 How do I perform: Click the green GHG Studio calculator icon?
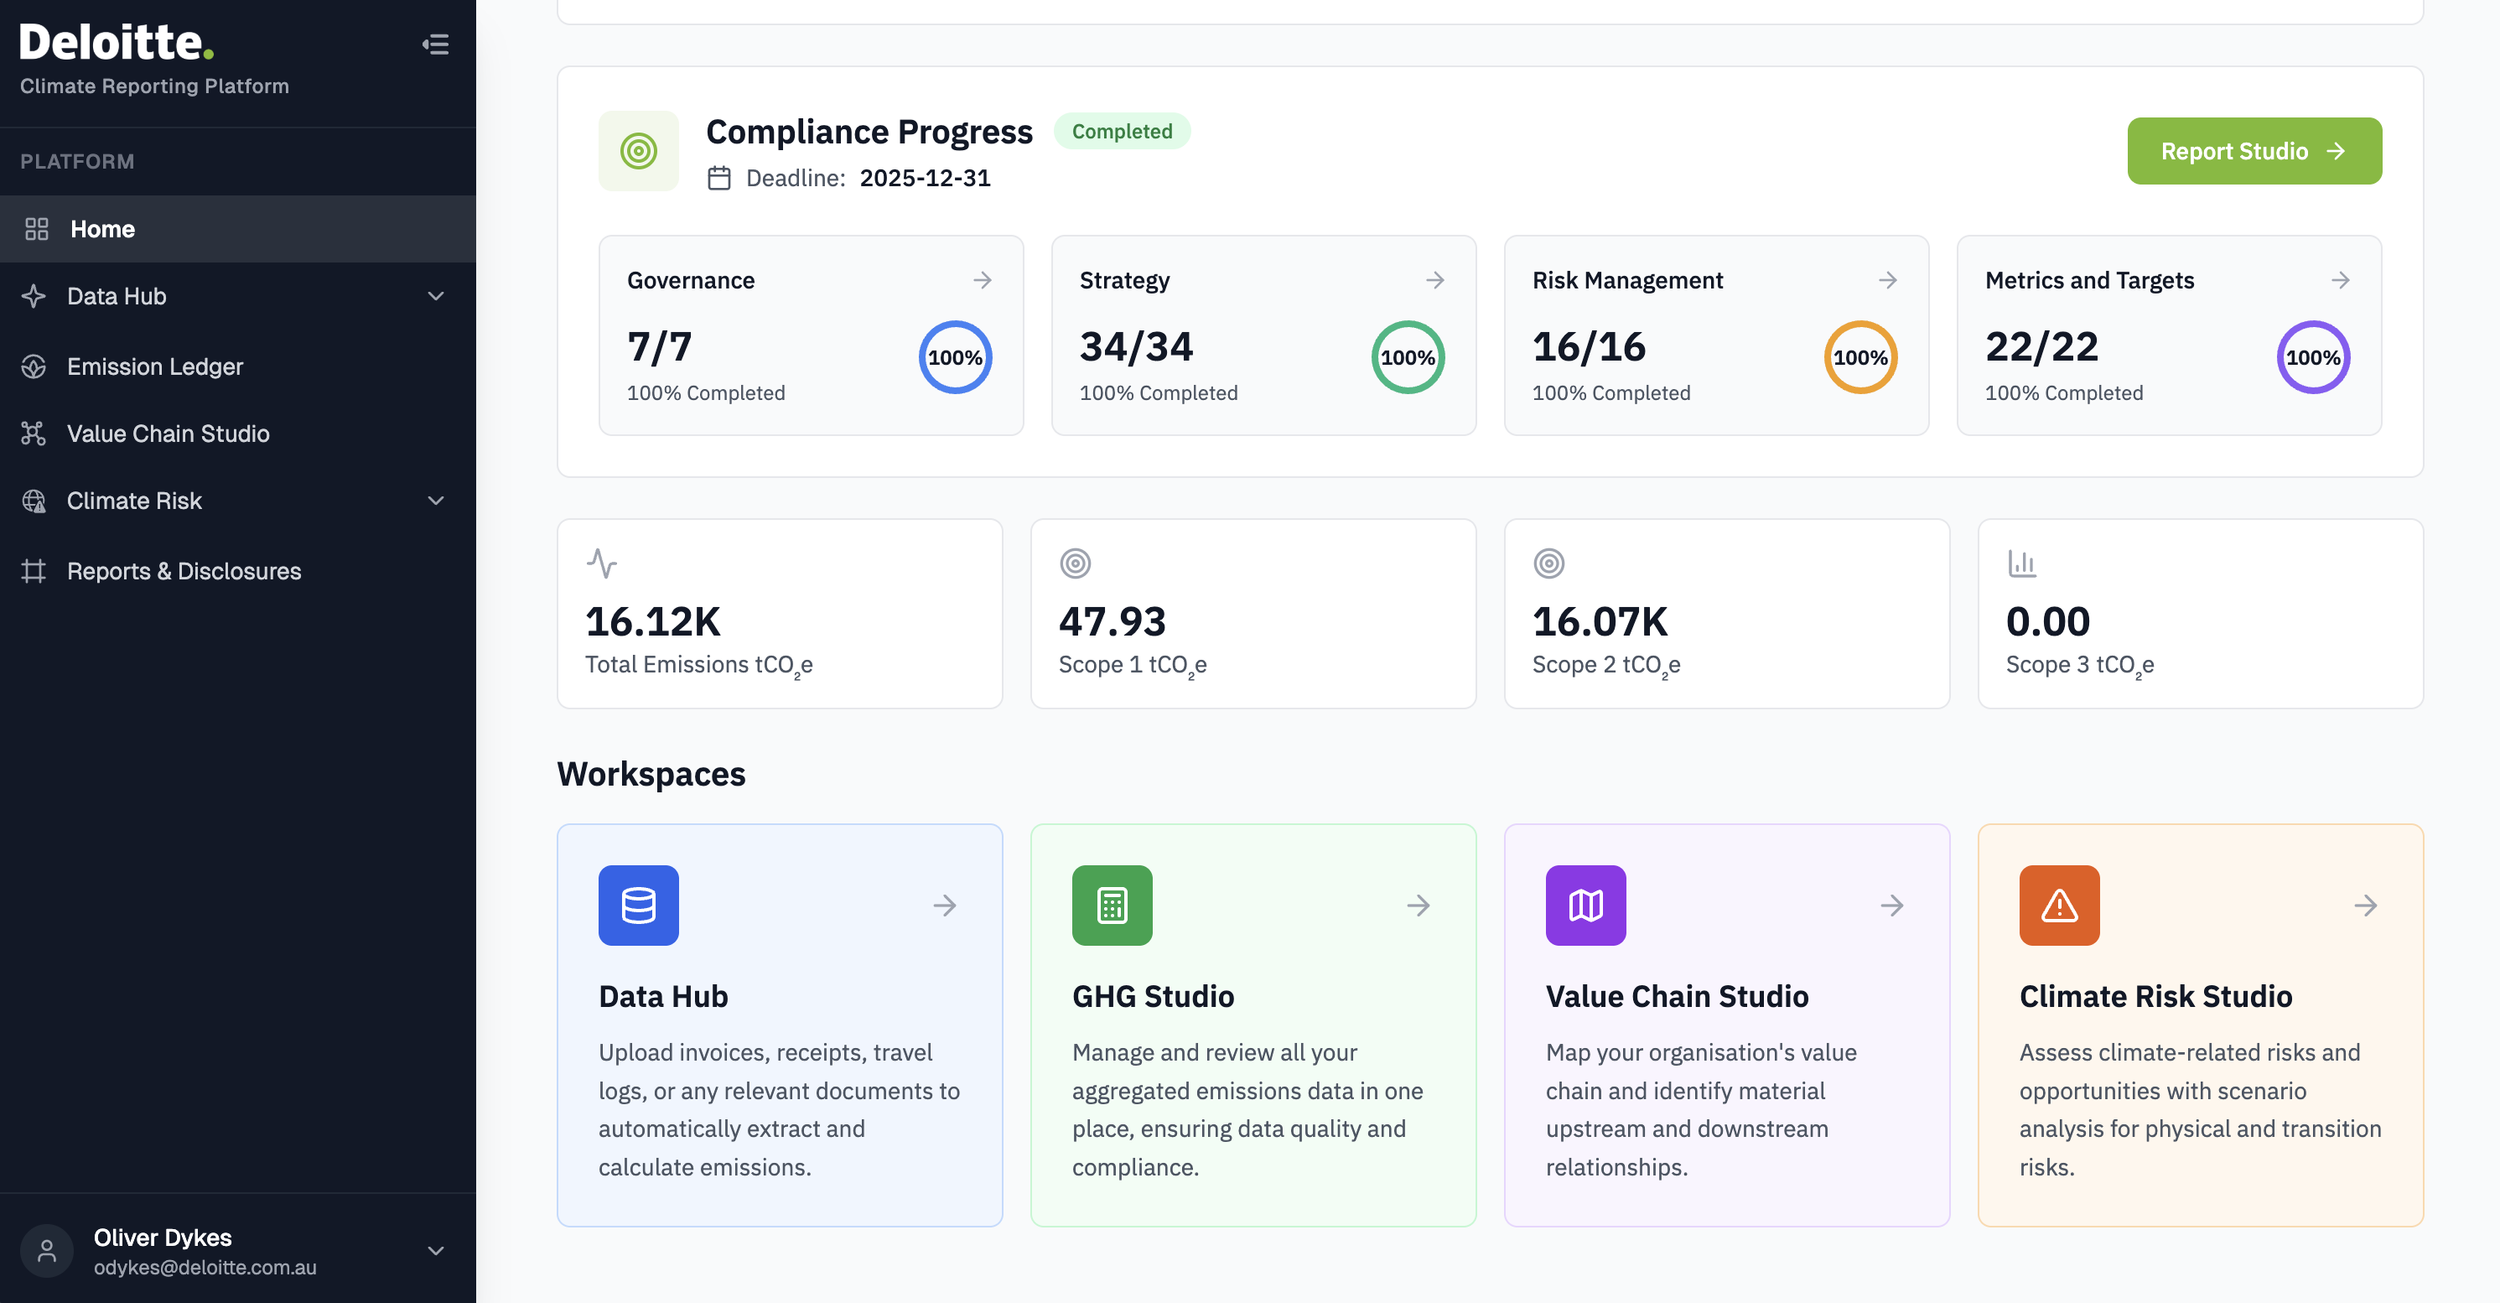pos(1112,905)
